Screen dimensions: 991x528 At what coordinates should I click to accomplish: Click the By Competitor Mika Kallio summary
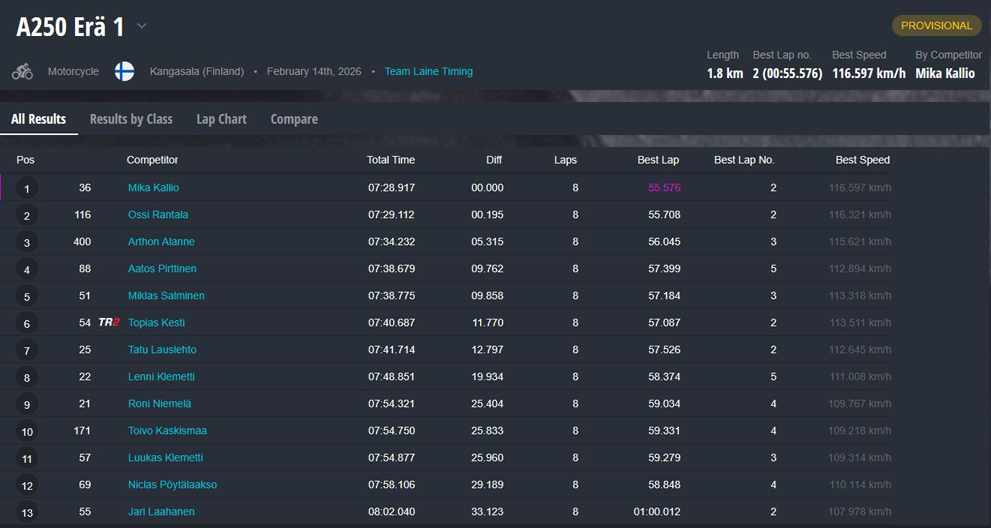[x=944, y=73]
